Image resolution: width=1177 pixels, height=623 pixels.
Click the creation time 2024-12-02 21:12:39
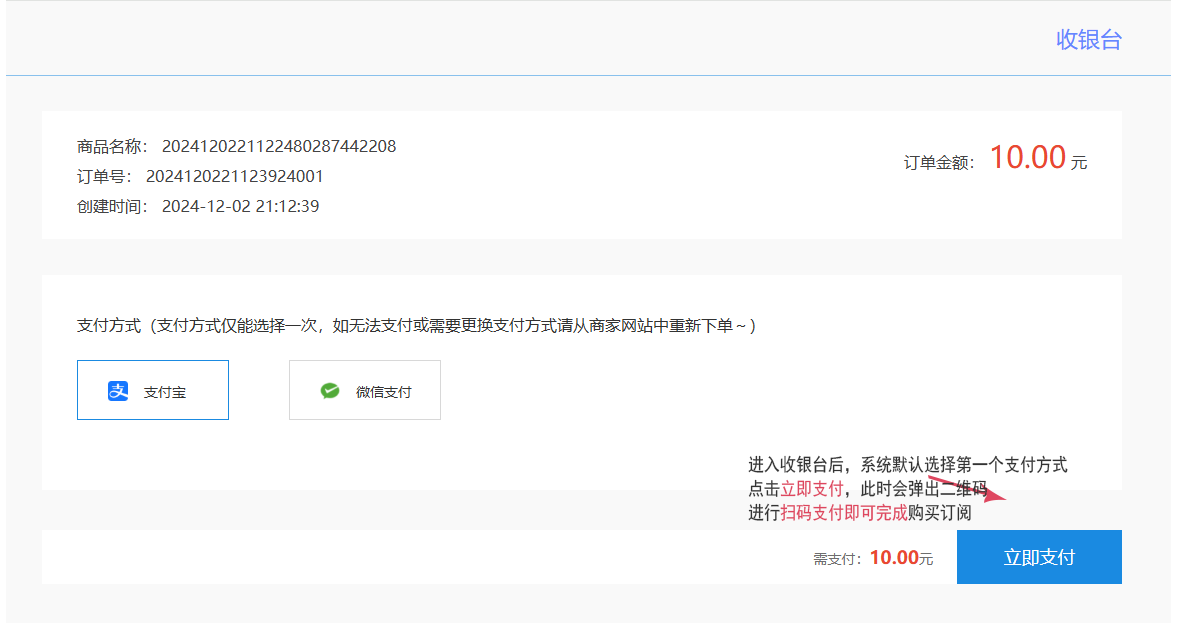click(x=241, y=206)
